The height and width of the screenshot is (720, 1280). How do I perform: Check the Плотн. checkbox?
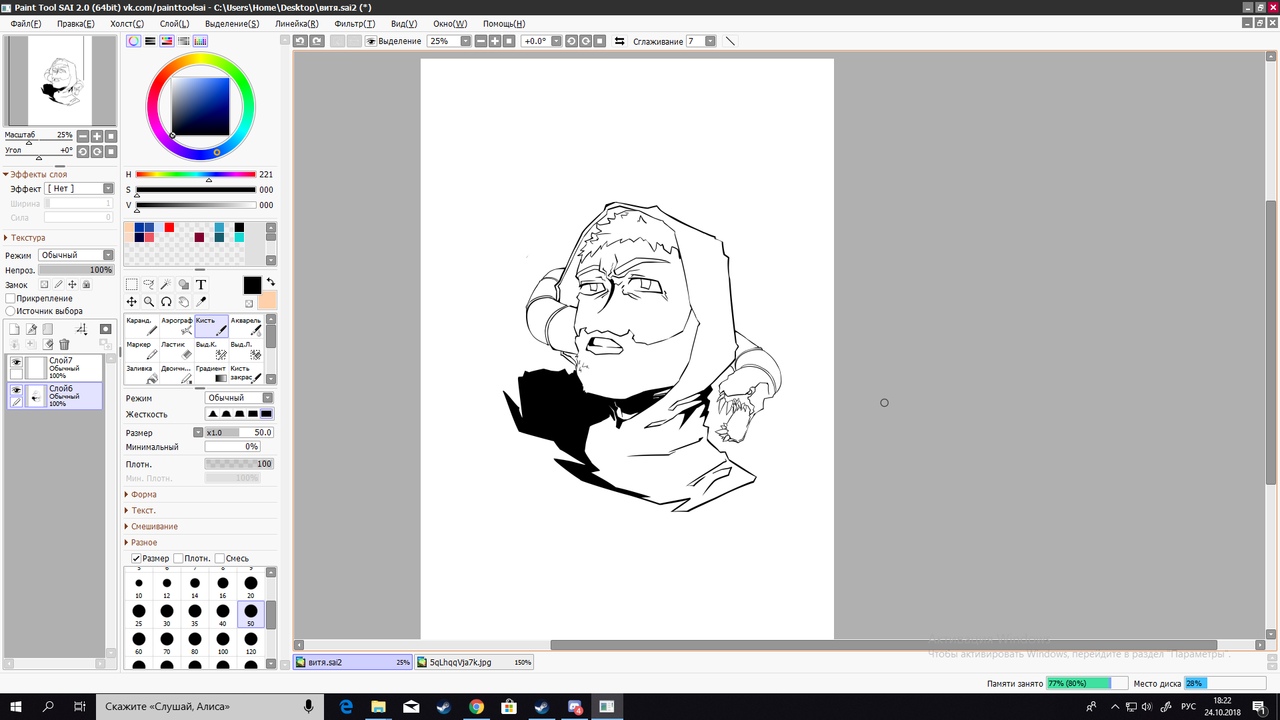click(179, 558)
